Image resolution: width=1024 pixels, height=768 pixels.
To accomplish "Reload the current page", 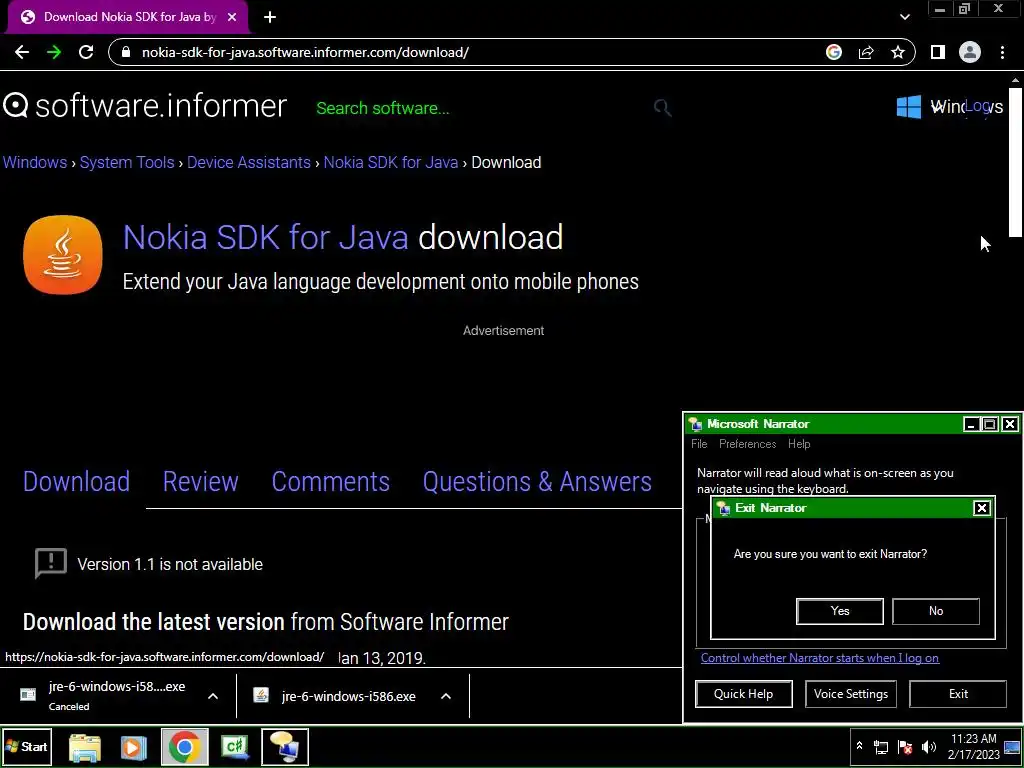I will pos(86,53).
